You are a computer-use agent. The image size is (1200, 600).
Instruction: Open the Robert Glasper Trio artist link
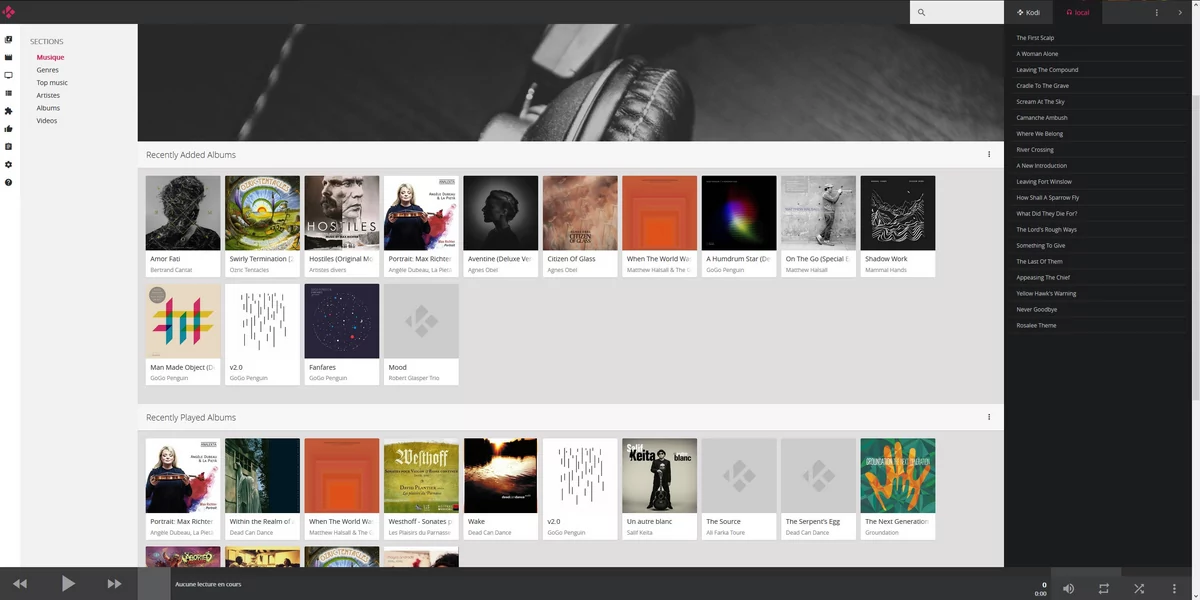point(414,378)
